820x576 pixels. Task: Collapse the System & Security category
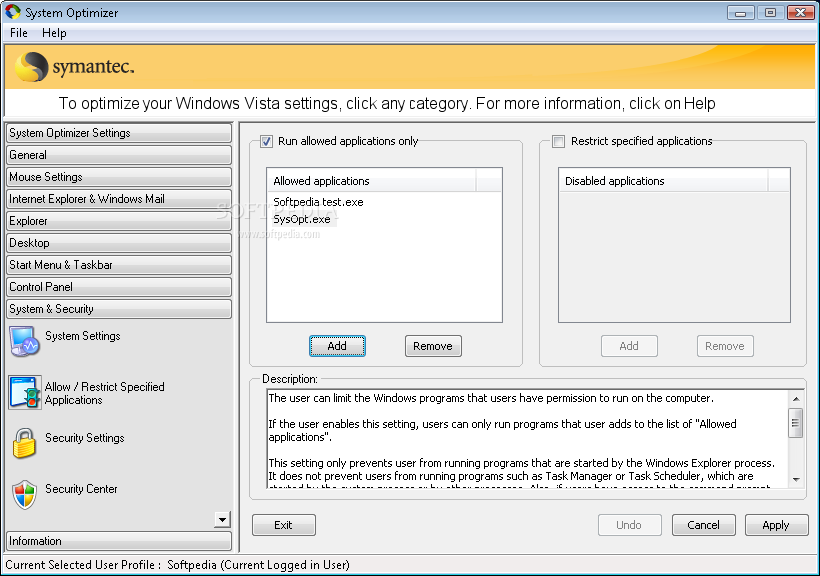pos(119,309)
